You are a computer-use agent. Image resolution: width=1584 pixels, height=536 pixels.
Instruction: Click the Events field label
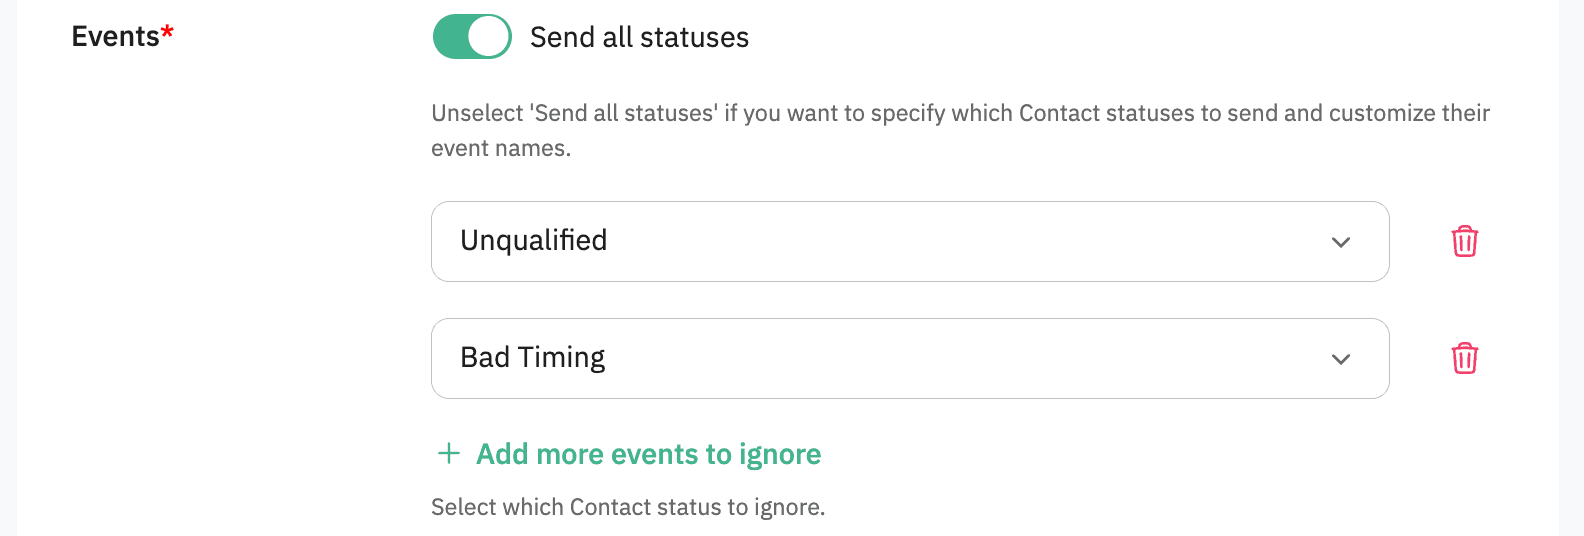[115, 37]
